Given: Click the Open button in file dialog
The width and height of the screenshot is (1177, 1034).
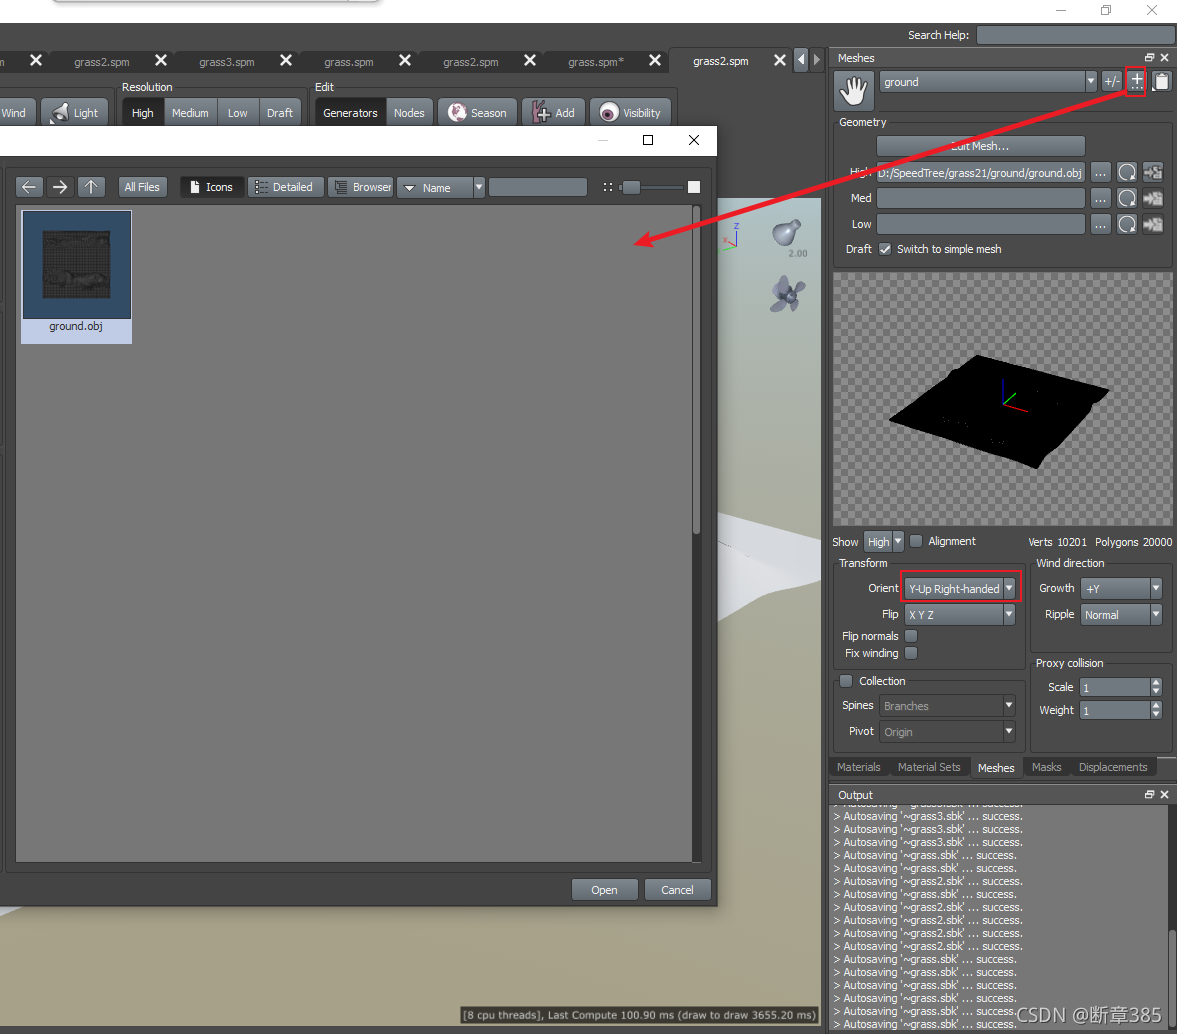Looking at the screenshot, I should pyautogui.click(x=604, y=890).
